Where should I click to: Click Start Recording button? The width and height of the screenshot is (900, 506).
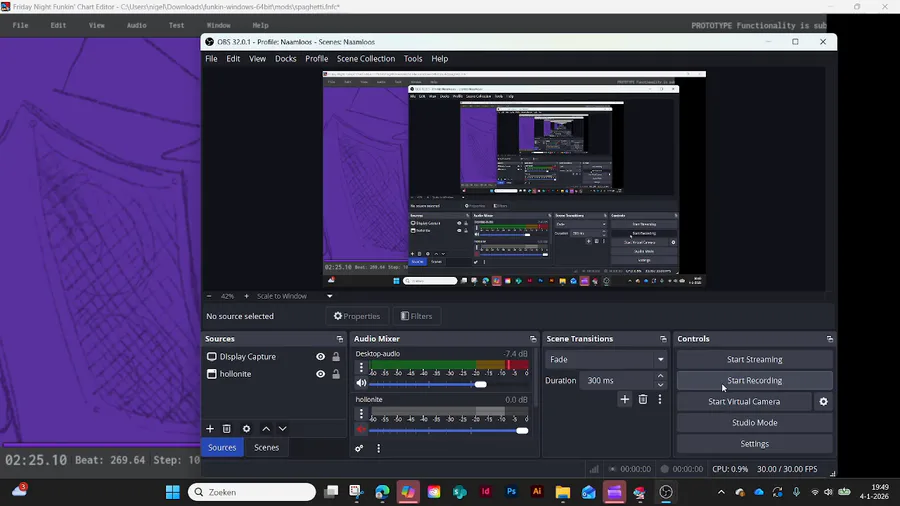[754, 380]
